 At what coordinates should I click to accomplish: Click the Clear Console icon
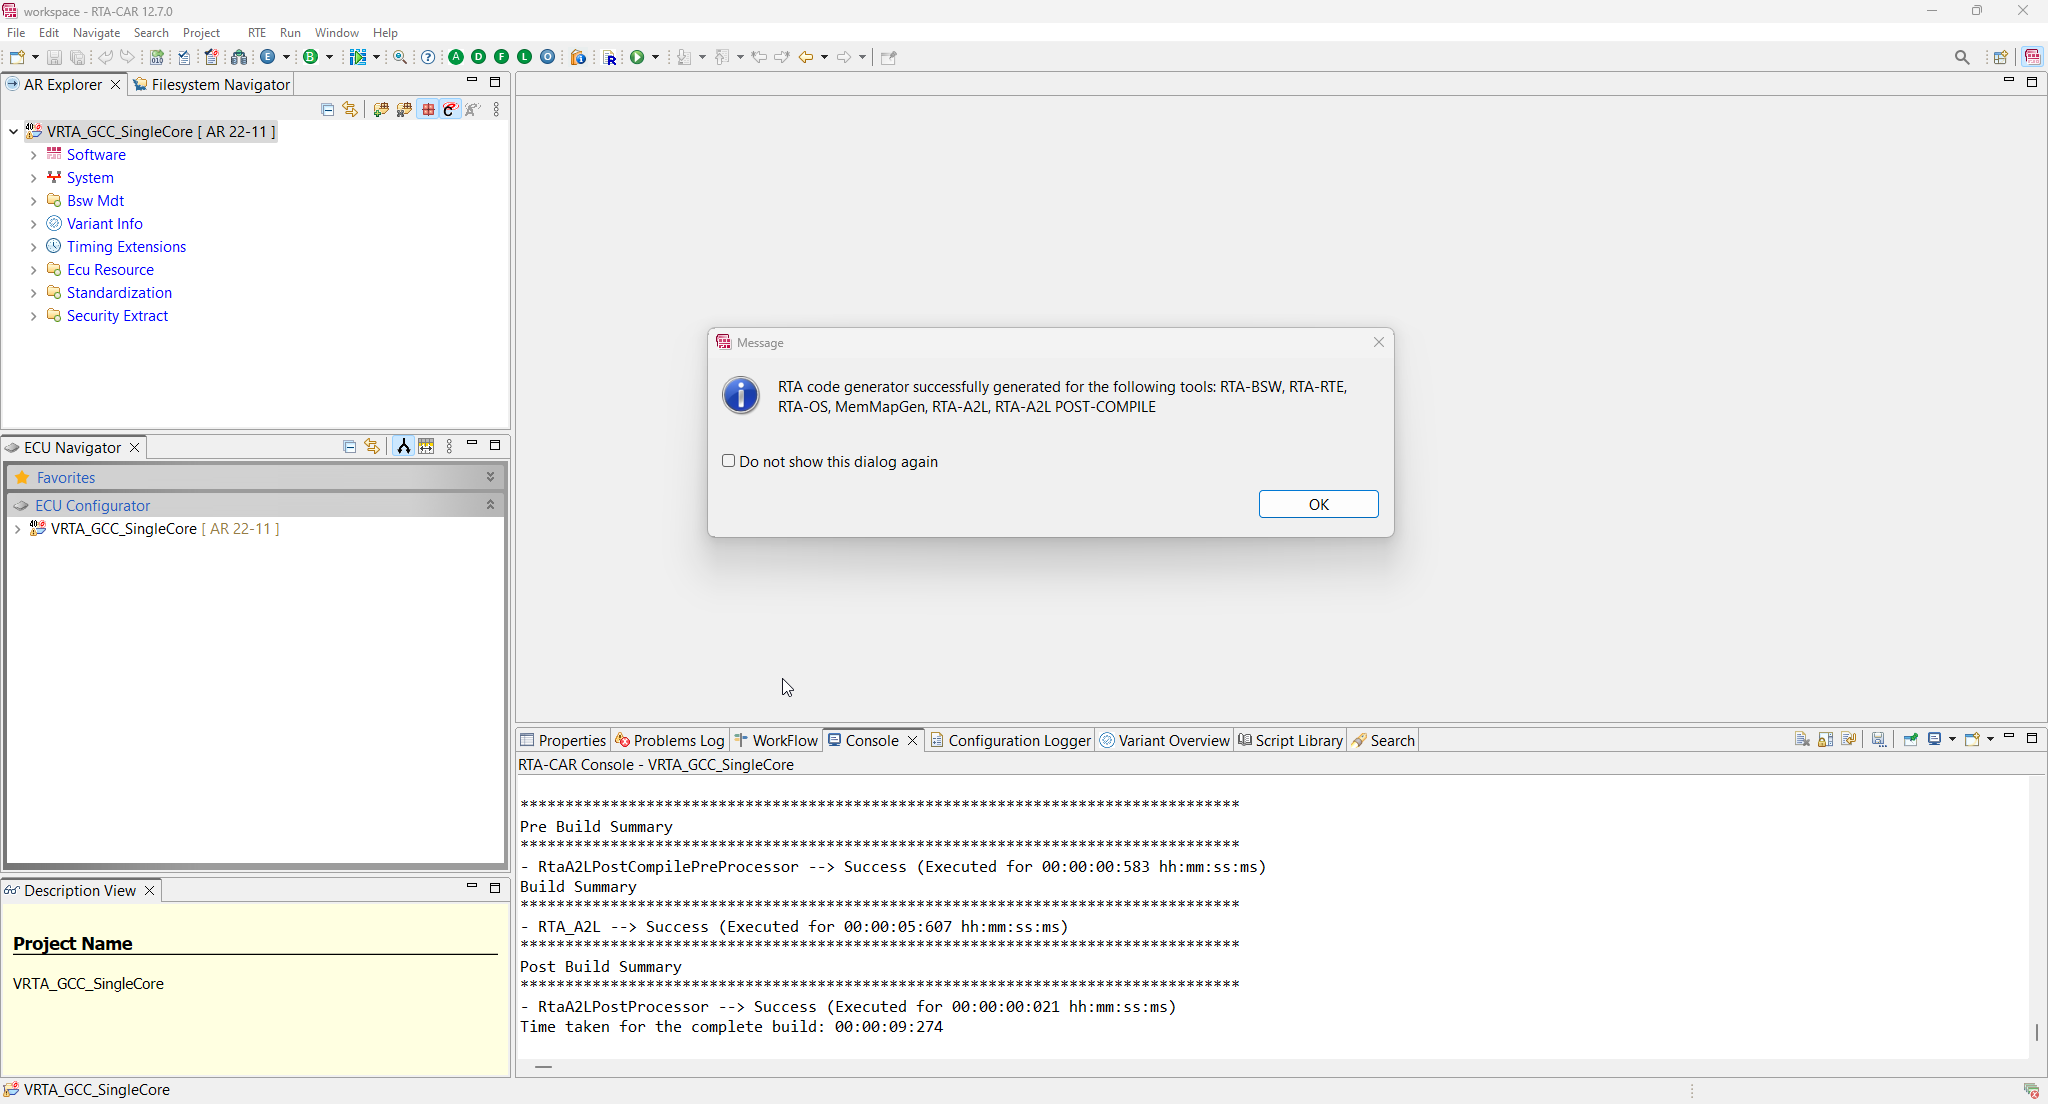1802,740
